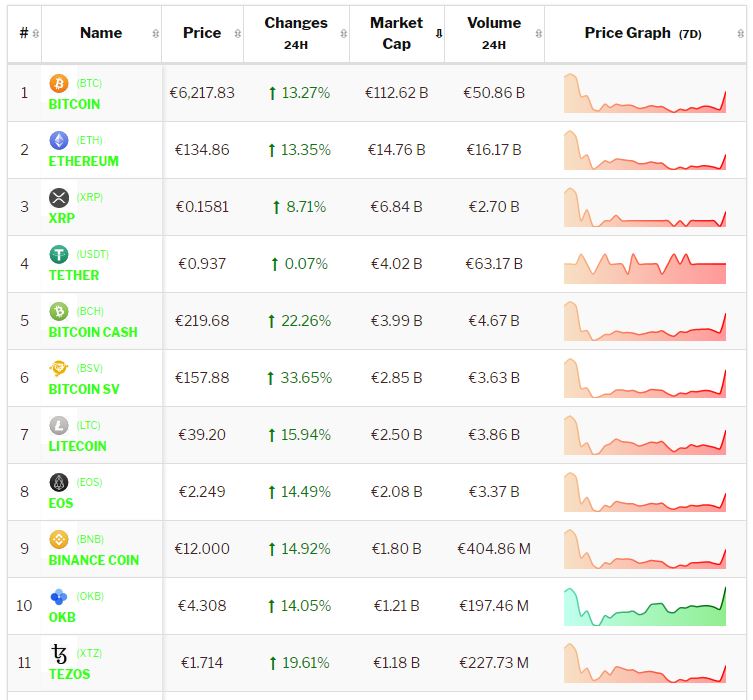Click the XRP coin logo icon
The width and height of the screenshot is (753, 700).
pyautogui.click(x=58, y=197)
